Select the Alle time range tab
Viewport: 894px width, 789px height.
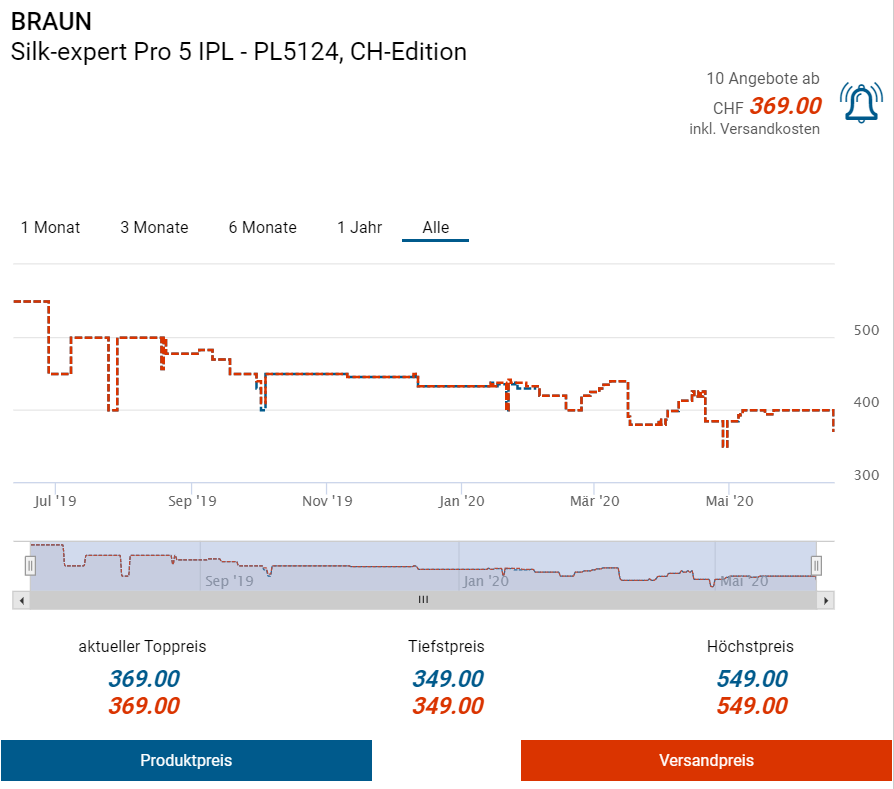click(x=435, y=228)
